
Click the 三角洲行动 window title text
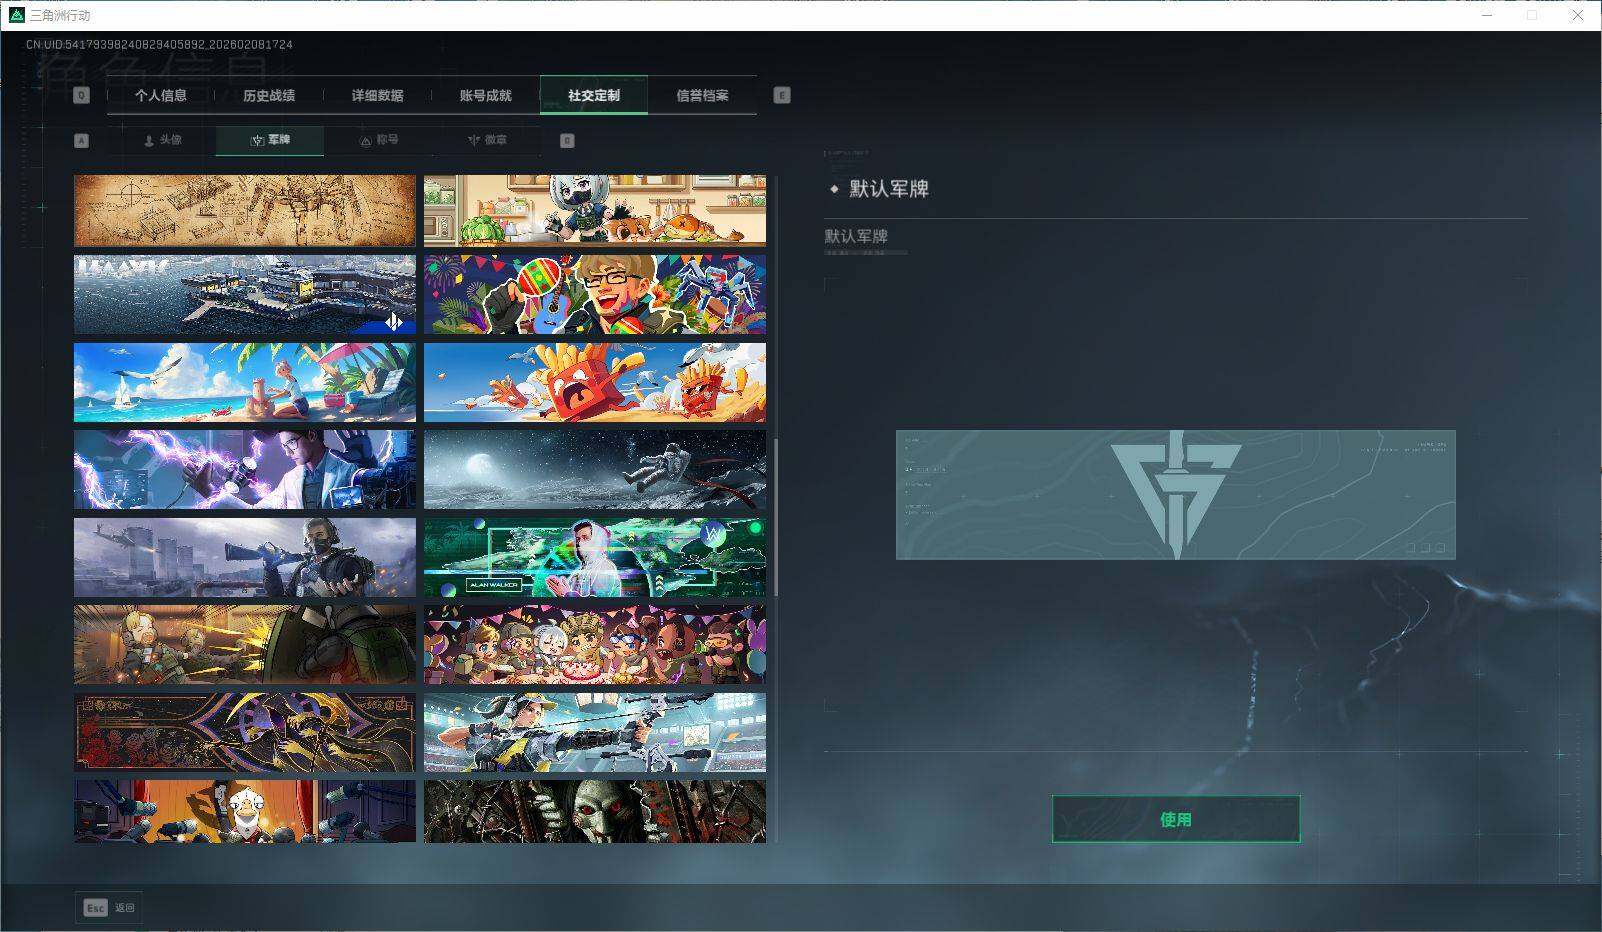click(60, 16)
